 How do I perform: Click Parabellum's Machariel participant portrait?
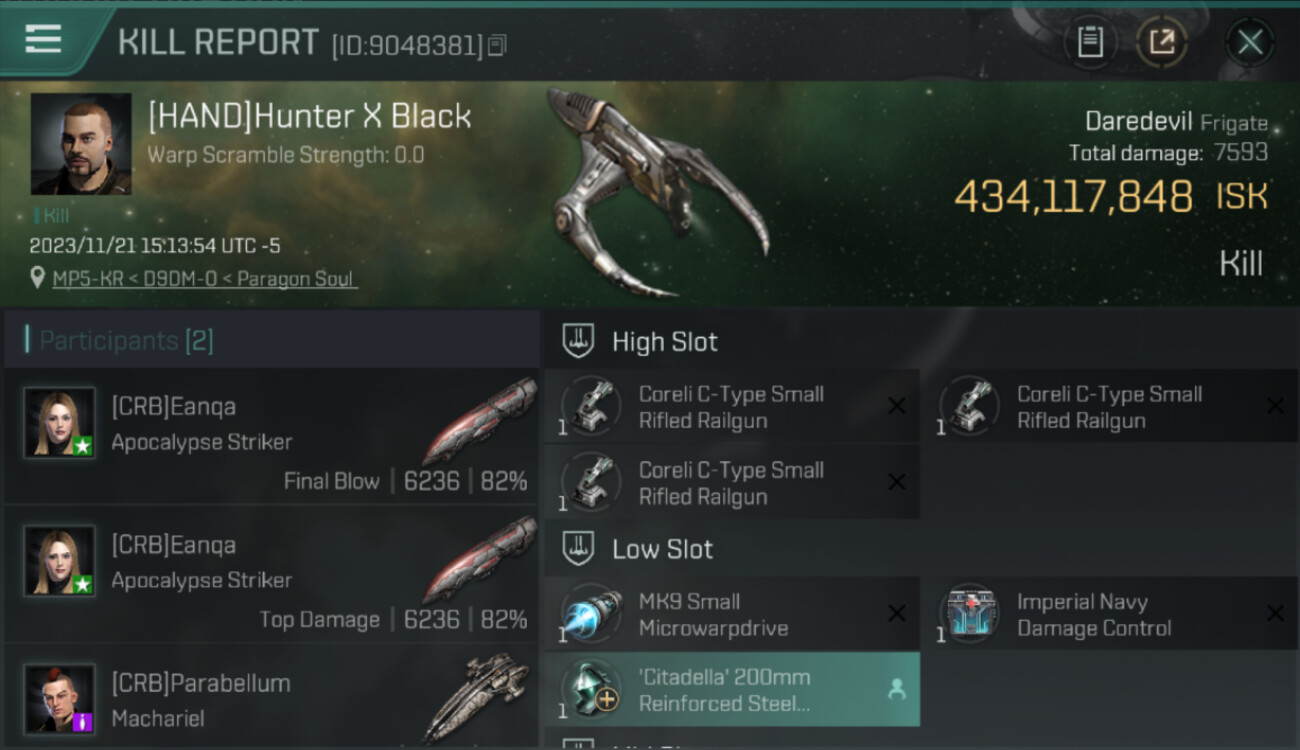point(60,698)
